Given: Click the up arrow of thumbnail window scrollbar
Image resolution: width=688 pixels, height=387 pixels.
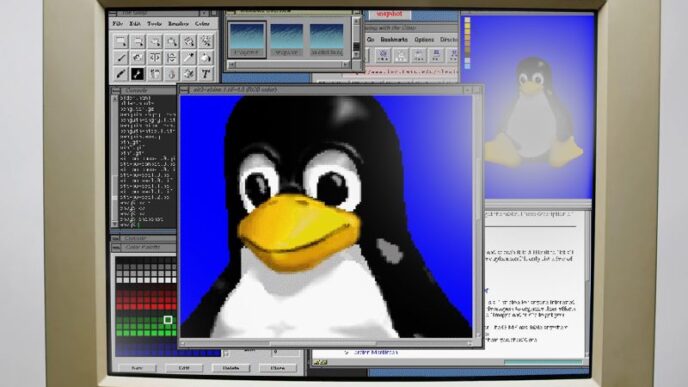Looking at the screenshot, I should (x=356, y=21).
